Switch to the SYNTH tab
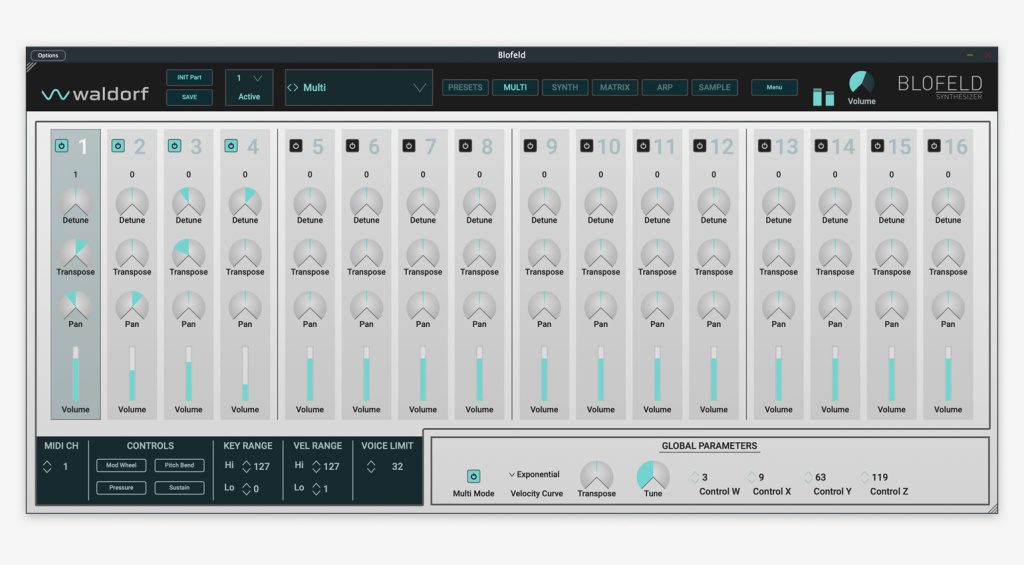Viewport: 1024px width, 565px height. pos(565,88)
